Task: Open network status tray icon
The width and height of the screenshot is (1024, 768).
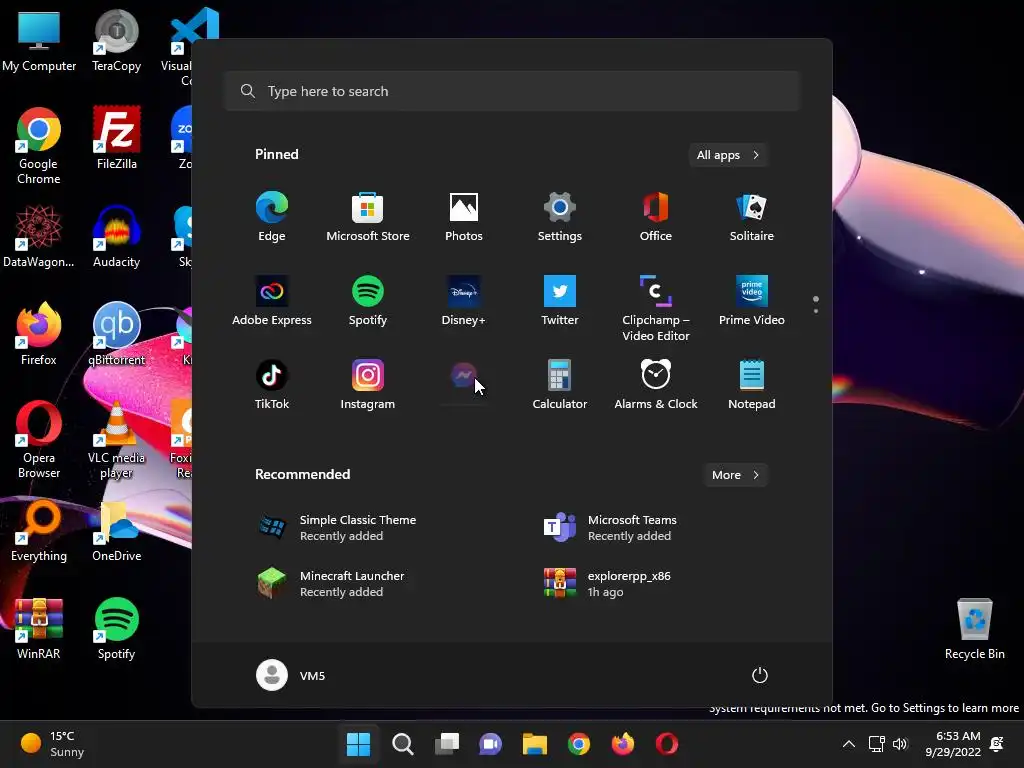Action: point(876,744)
